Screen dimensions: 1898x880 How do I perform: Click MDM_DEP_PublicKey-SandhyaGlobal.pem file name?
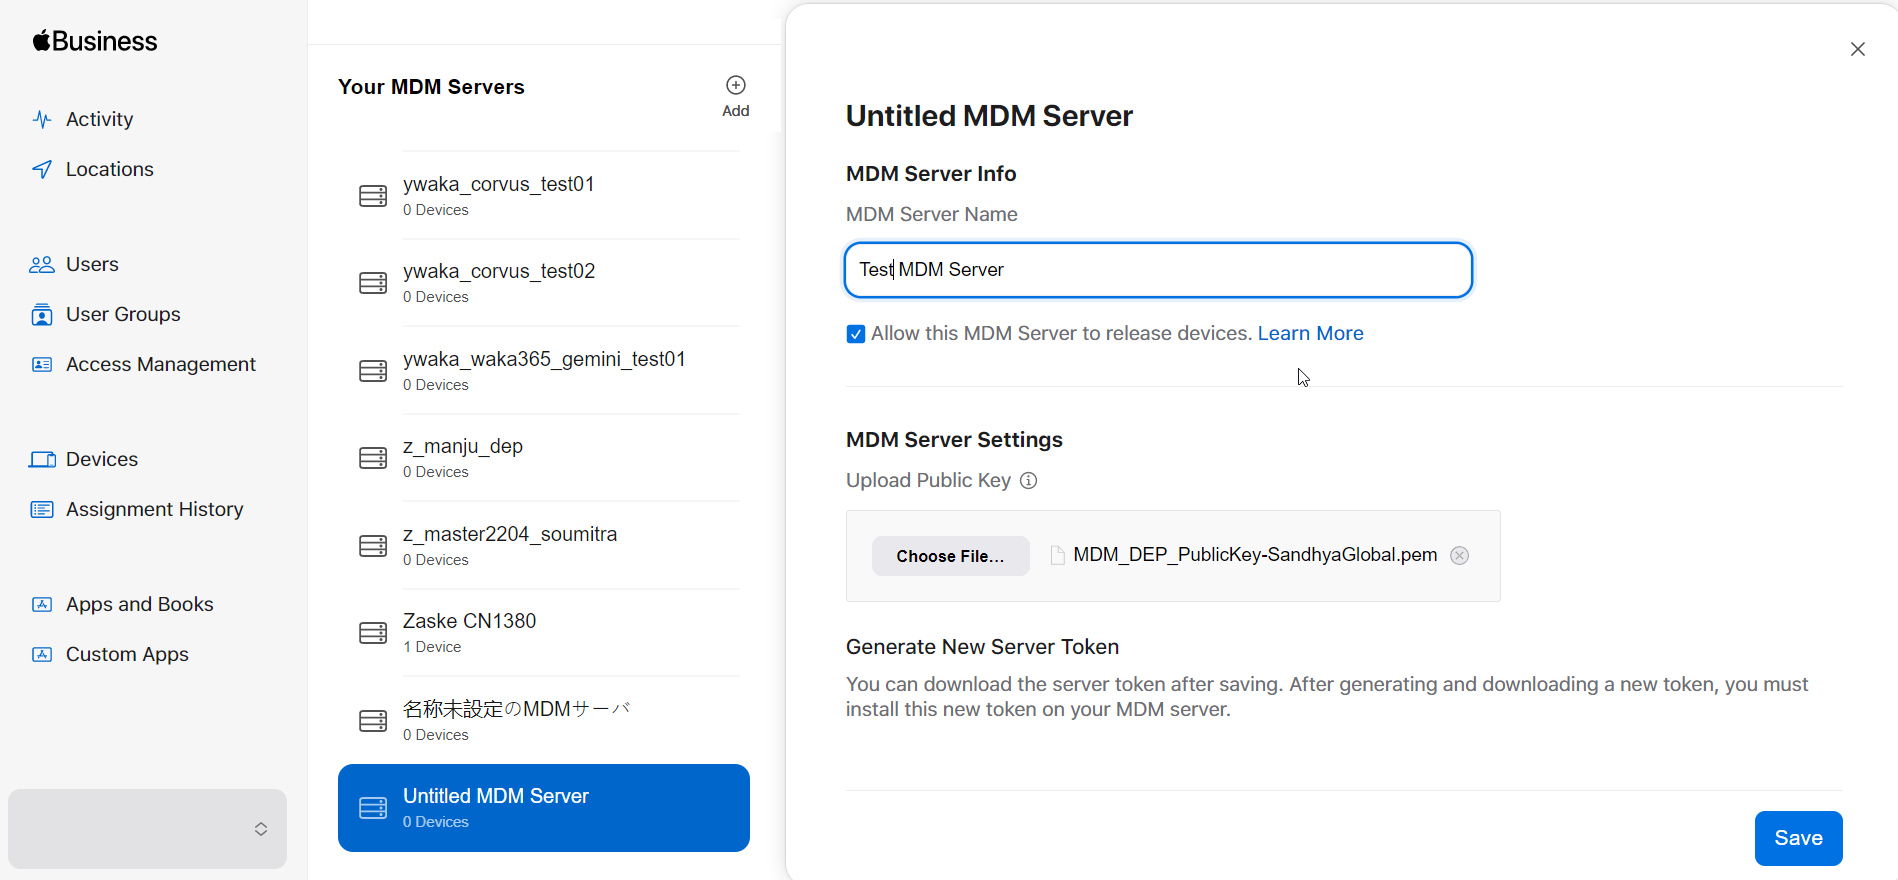point(1255,555)
